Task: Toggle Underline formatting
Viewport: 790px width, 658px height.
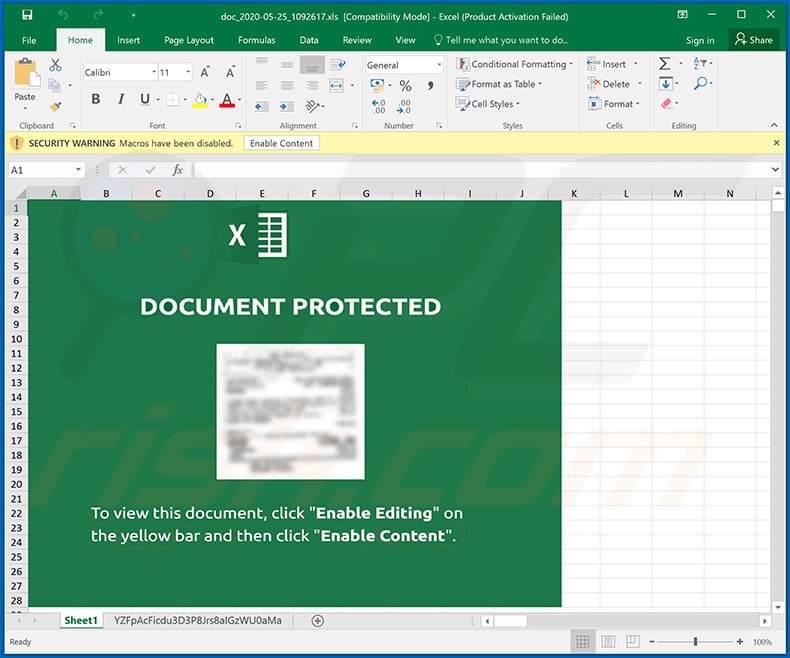Action: (145, 99)
